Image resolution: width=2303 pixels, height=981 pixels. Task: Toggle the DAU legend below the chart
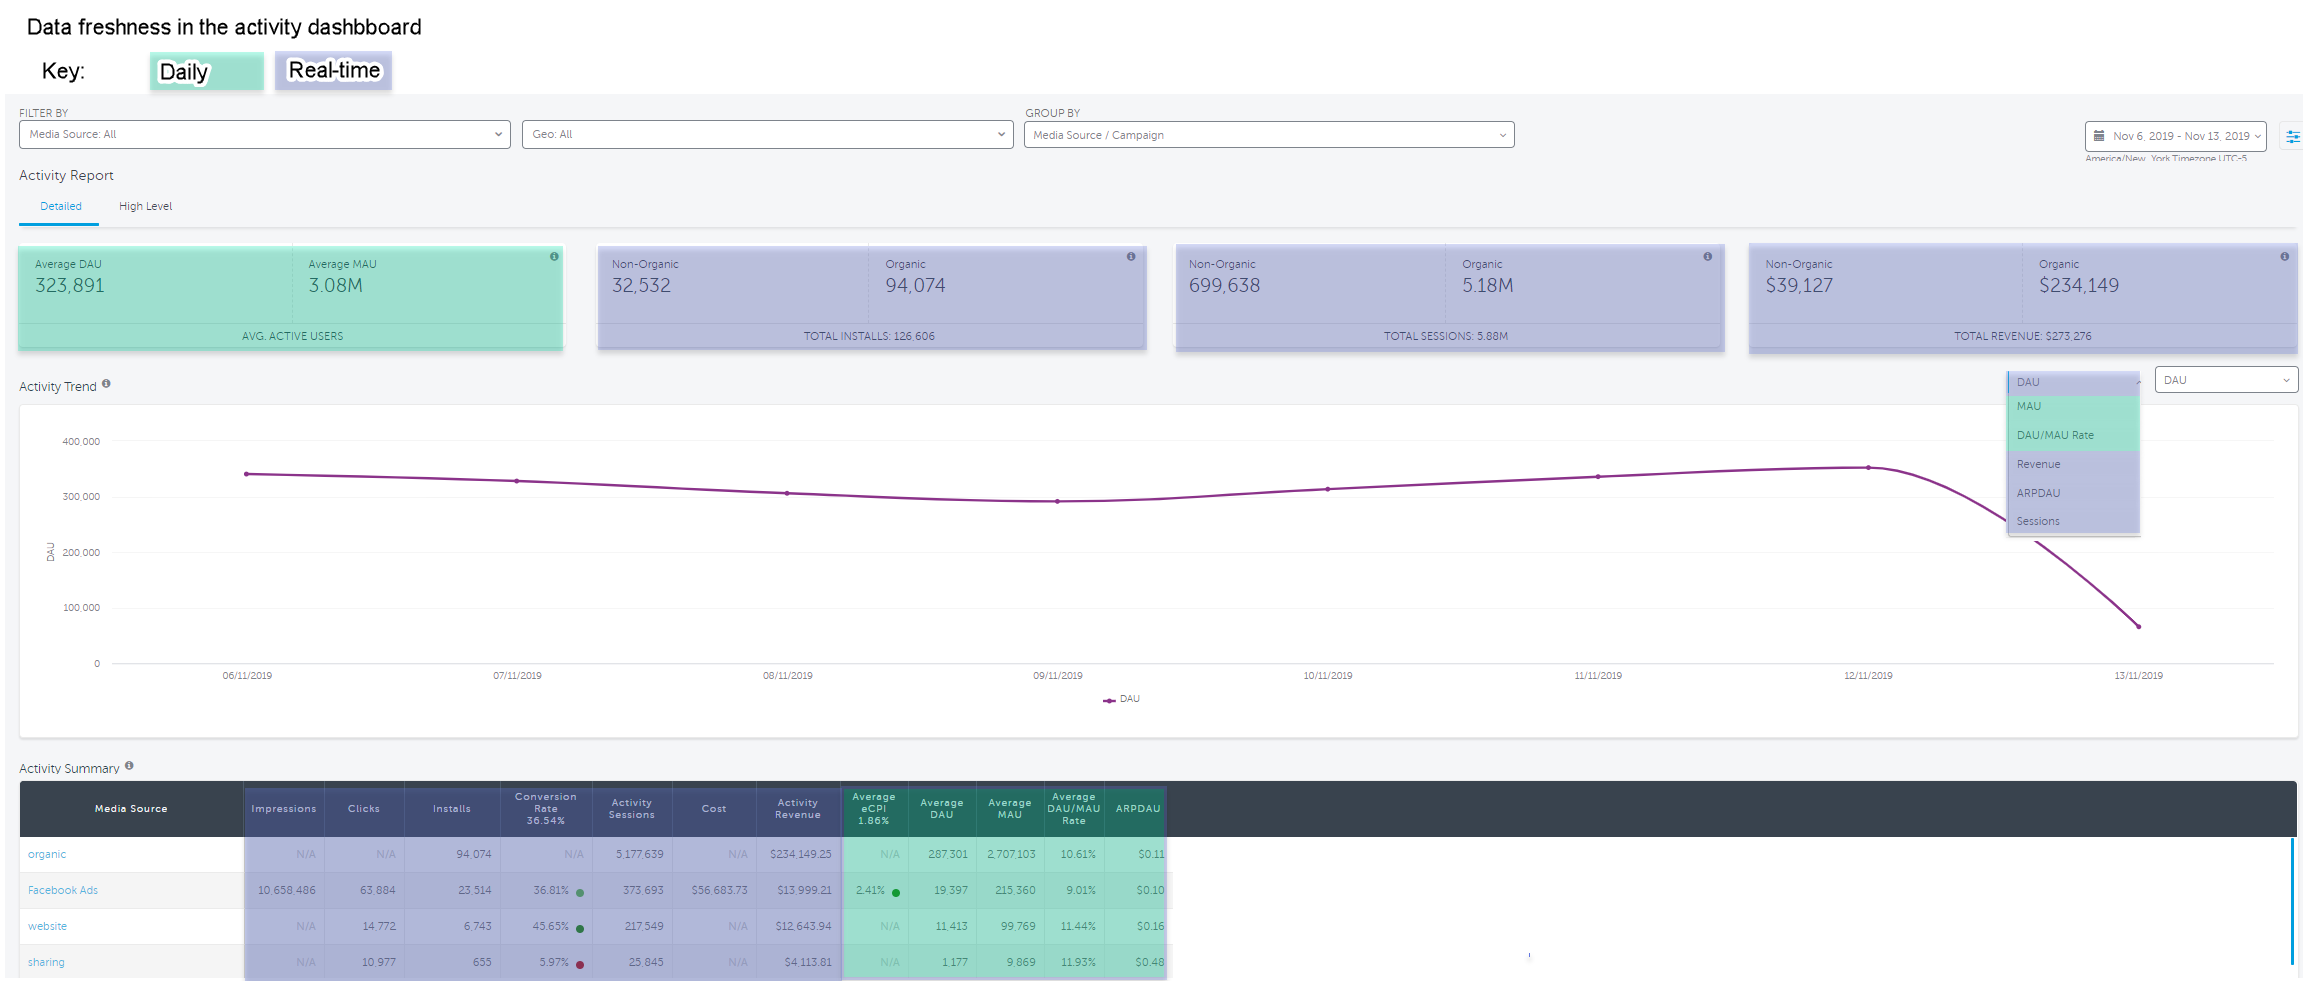click(x=1121, y=700)
